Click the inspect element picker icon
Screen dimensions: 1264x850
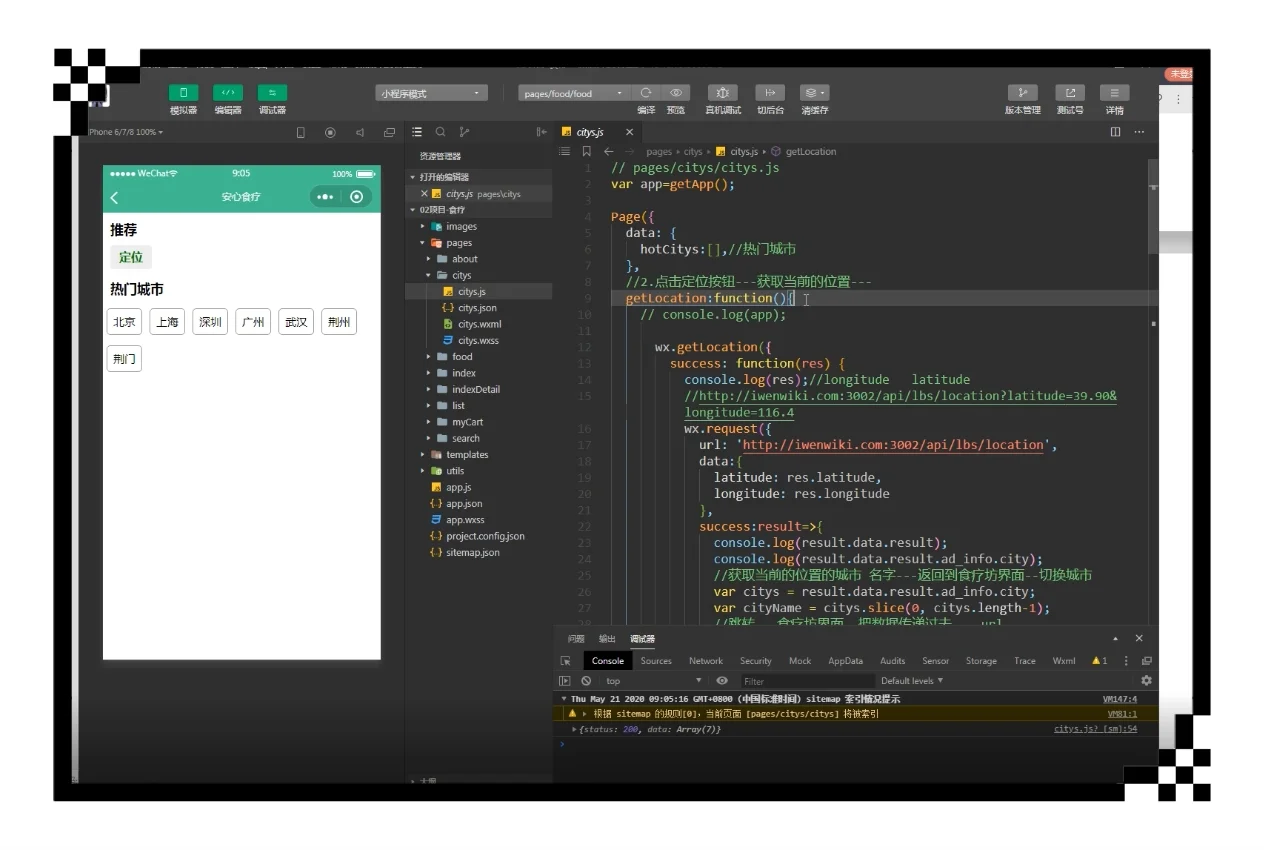(x=565, y=661)
